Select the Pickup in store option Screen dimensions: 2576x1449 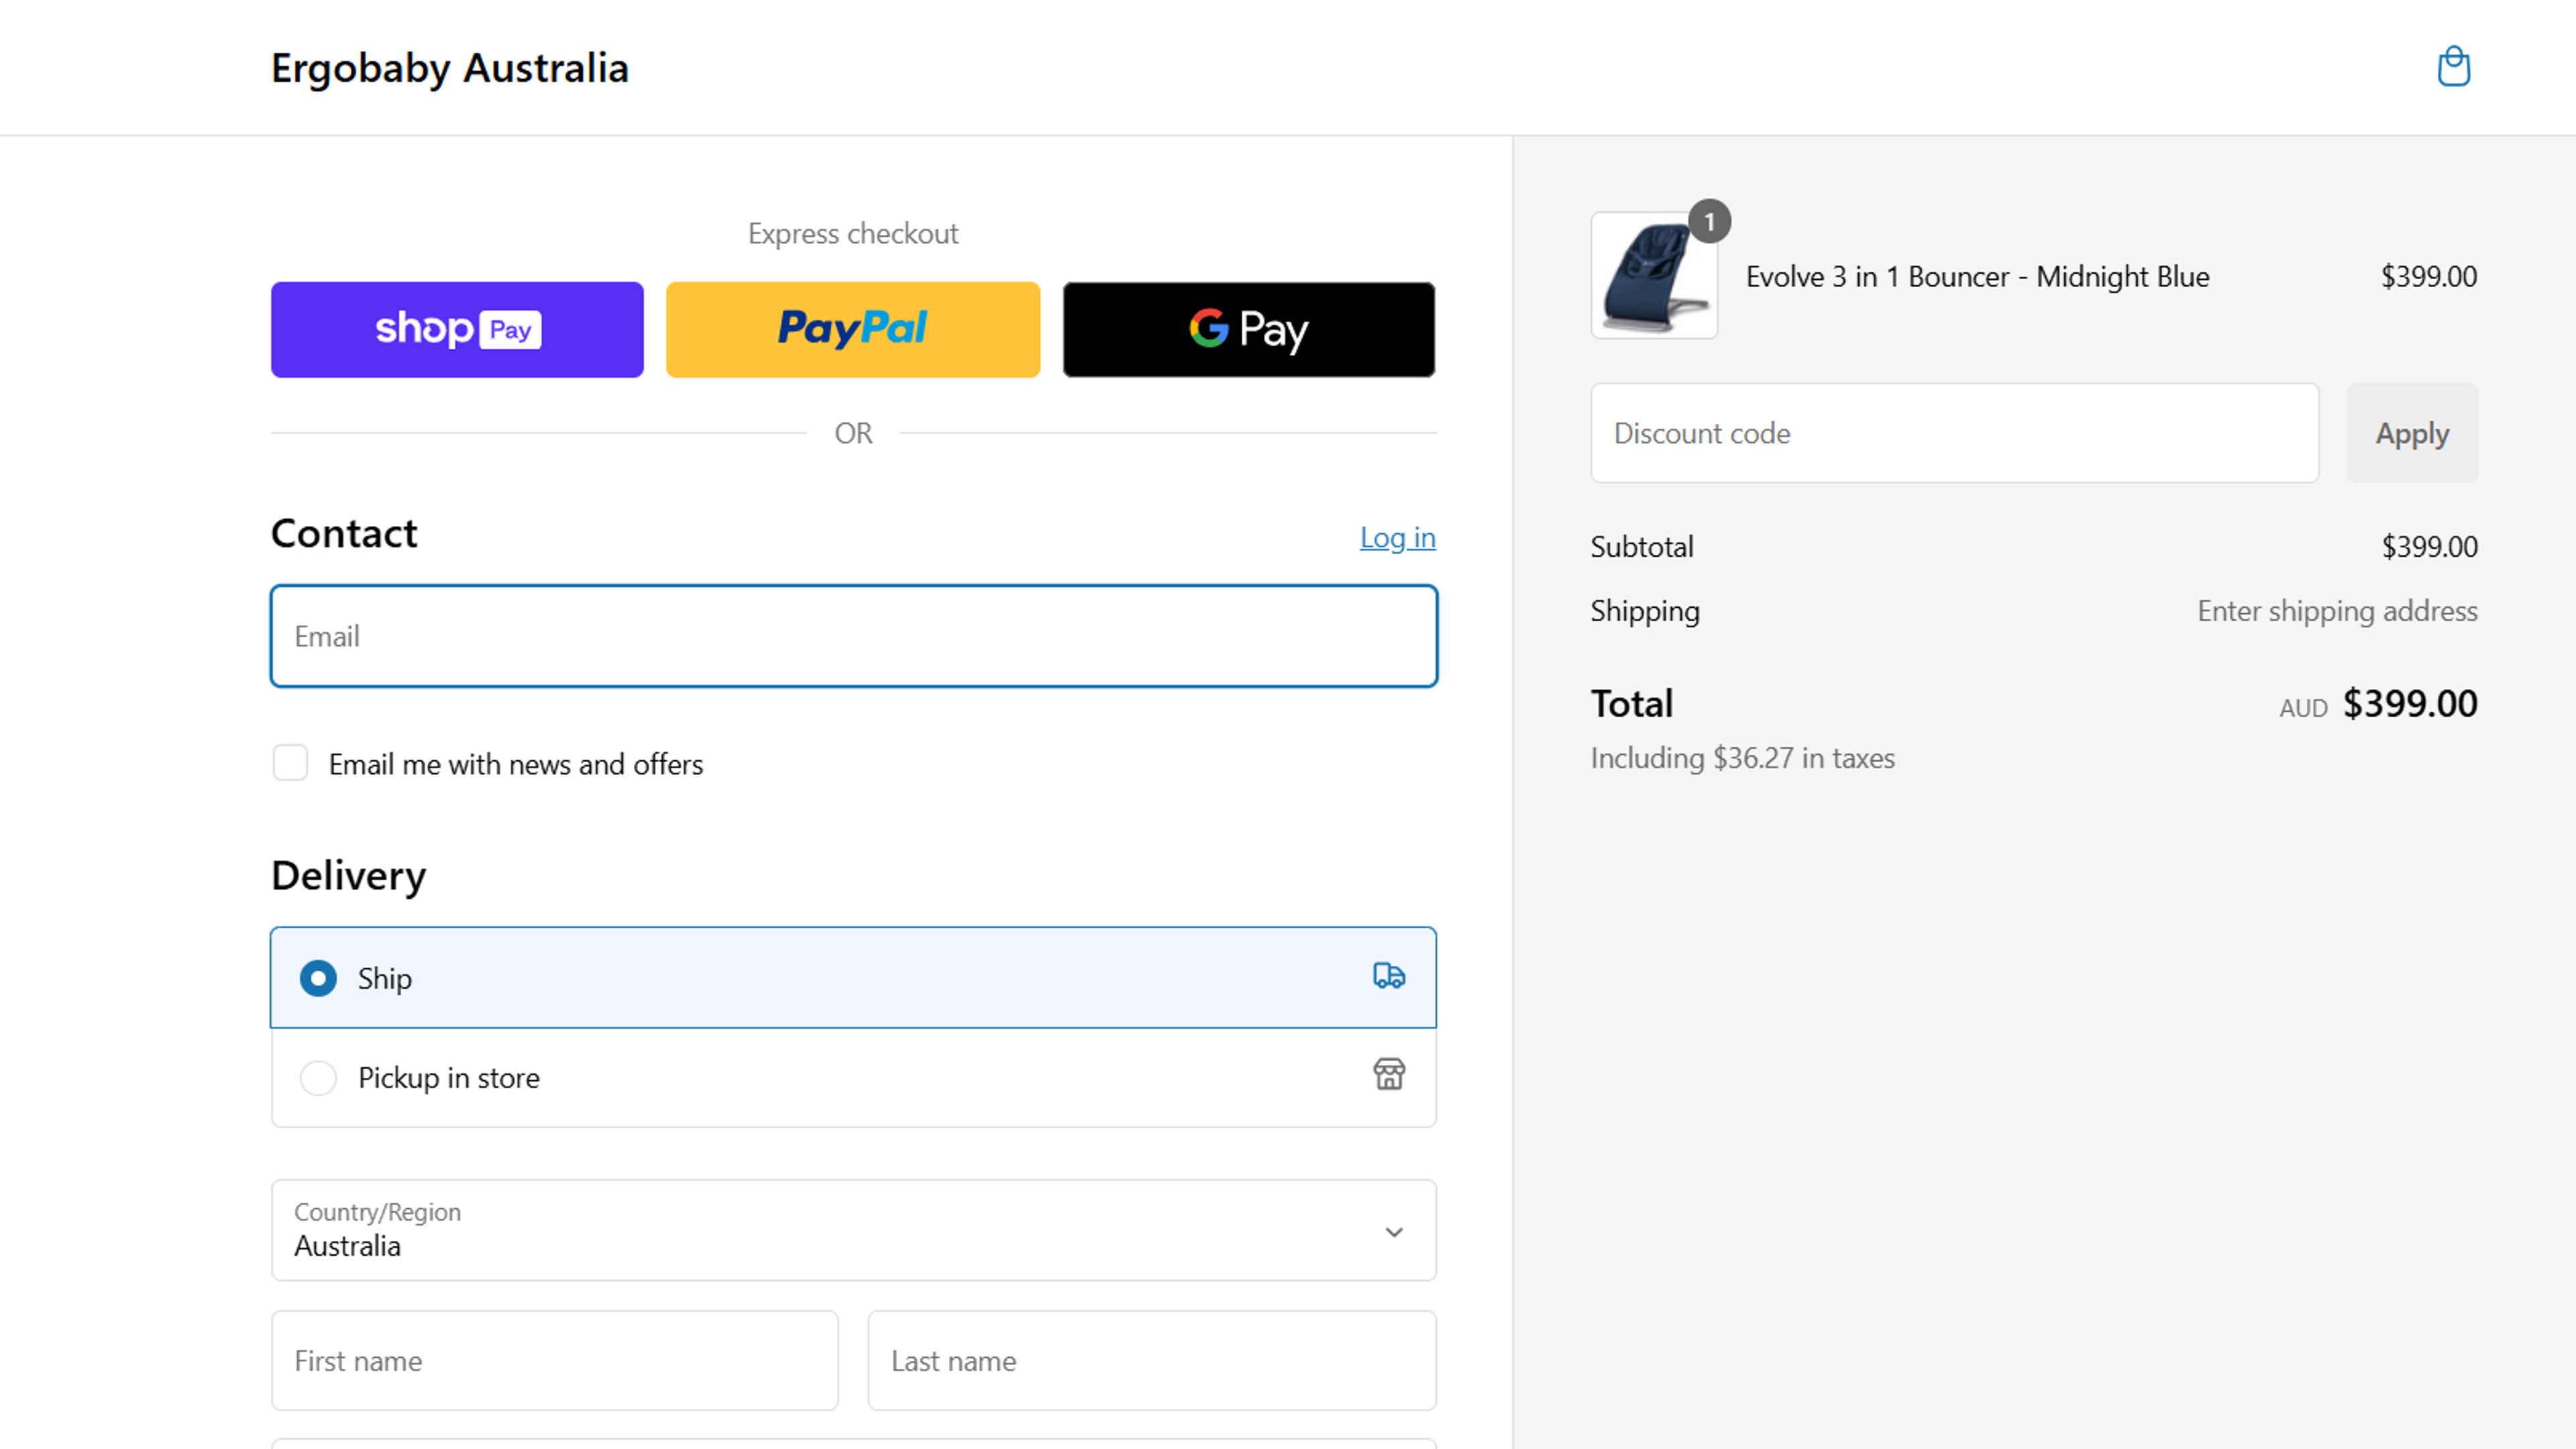point(853,1077)
